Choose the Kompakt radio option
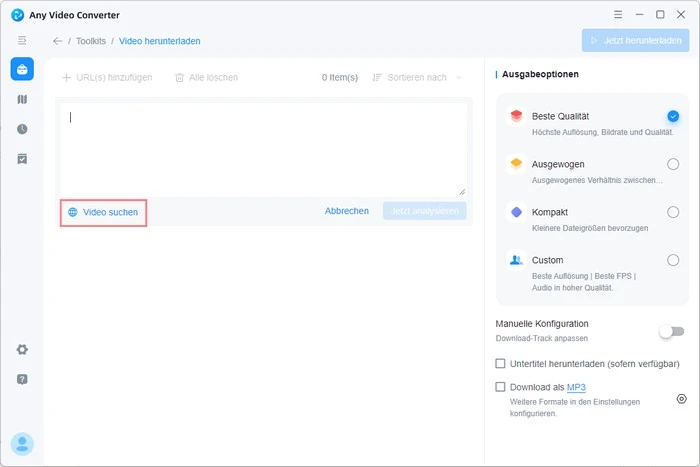The image size is (700, 467). (673, 212)
